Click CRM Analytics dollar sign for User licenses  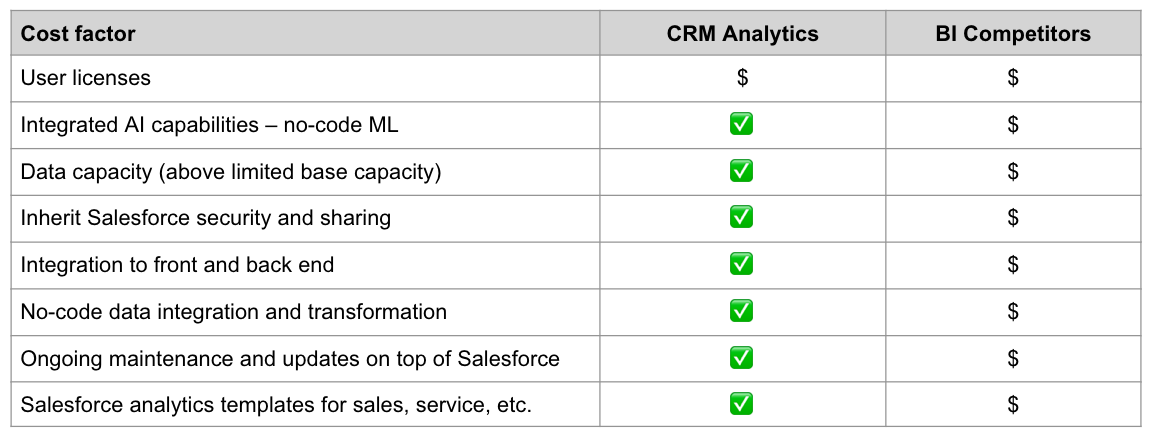tap(741, 78)
